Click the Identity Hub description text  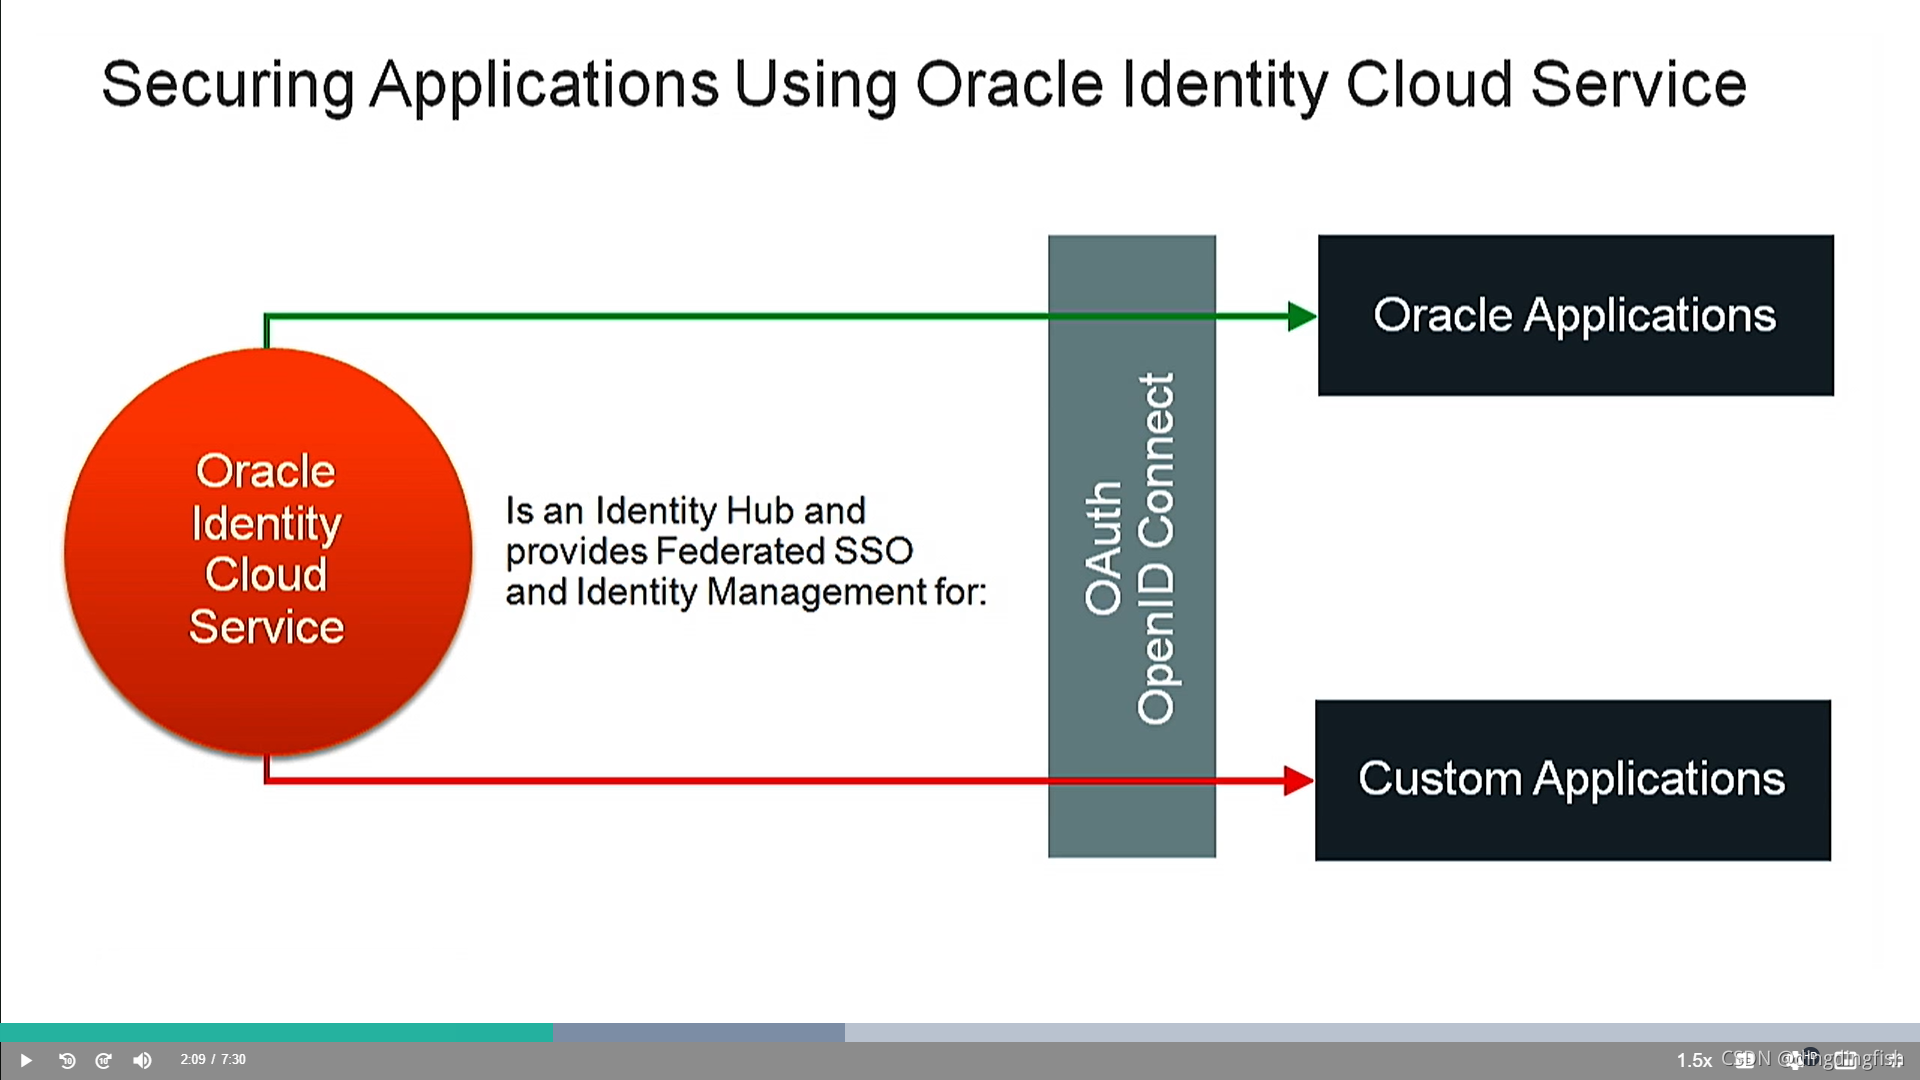pos(745,551)
